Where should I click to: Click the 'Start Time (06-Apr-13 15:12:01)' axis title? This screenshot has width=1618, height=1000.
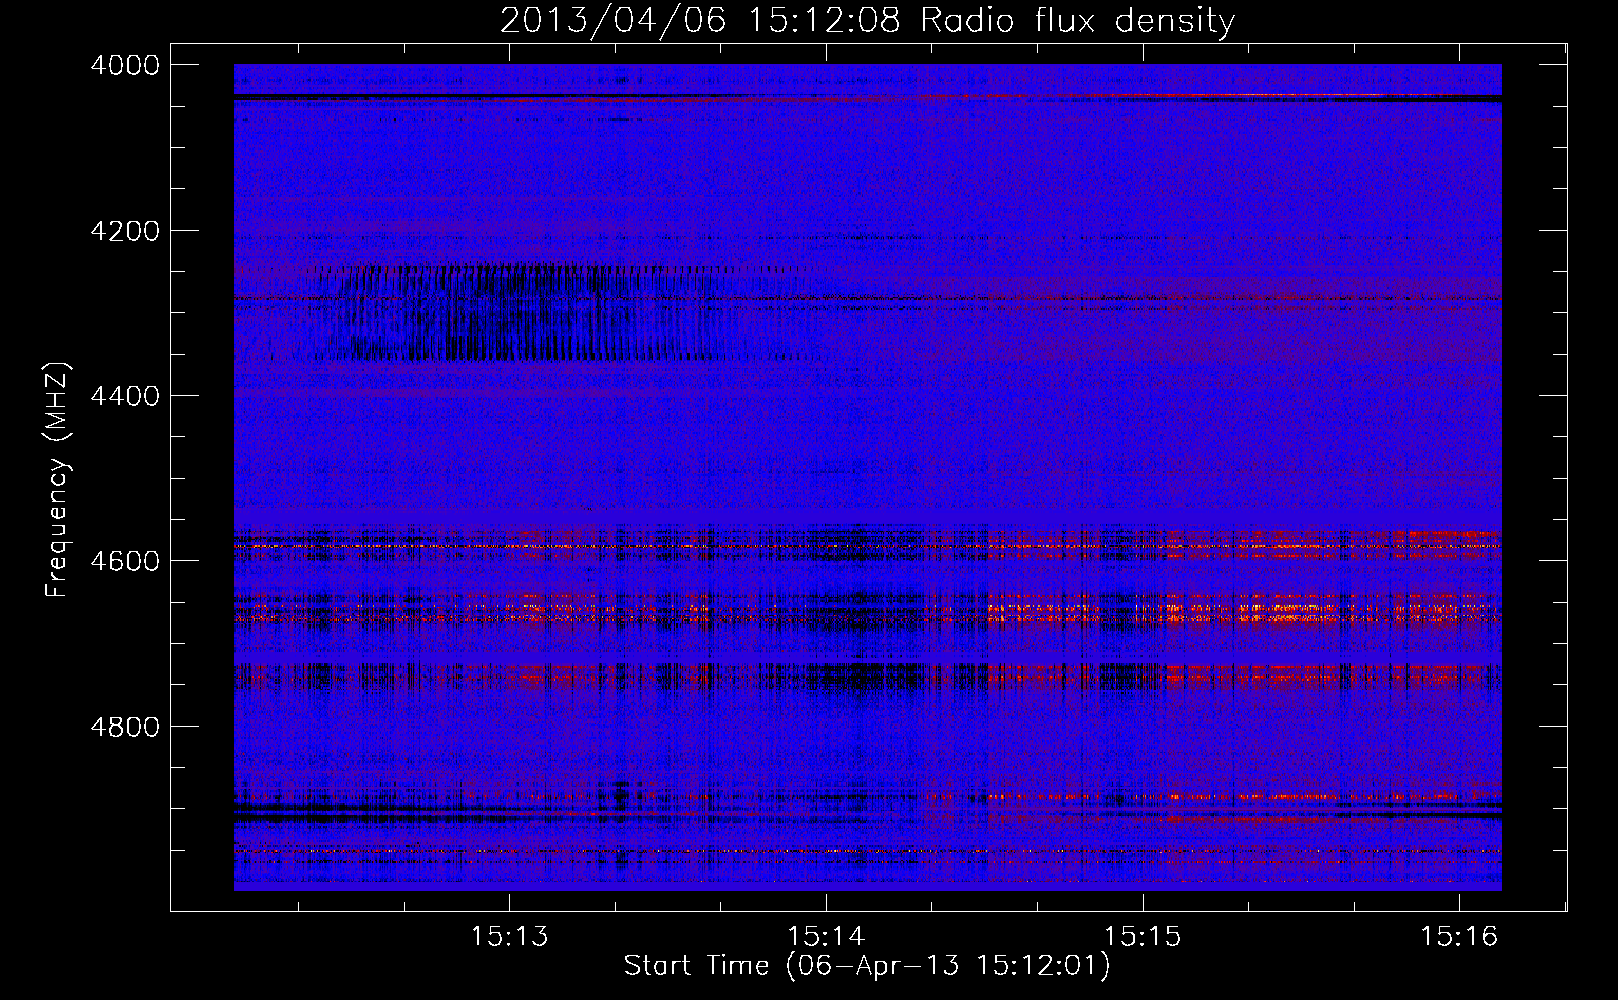tap(867, 966)
